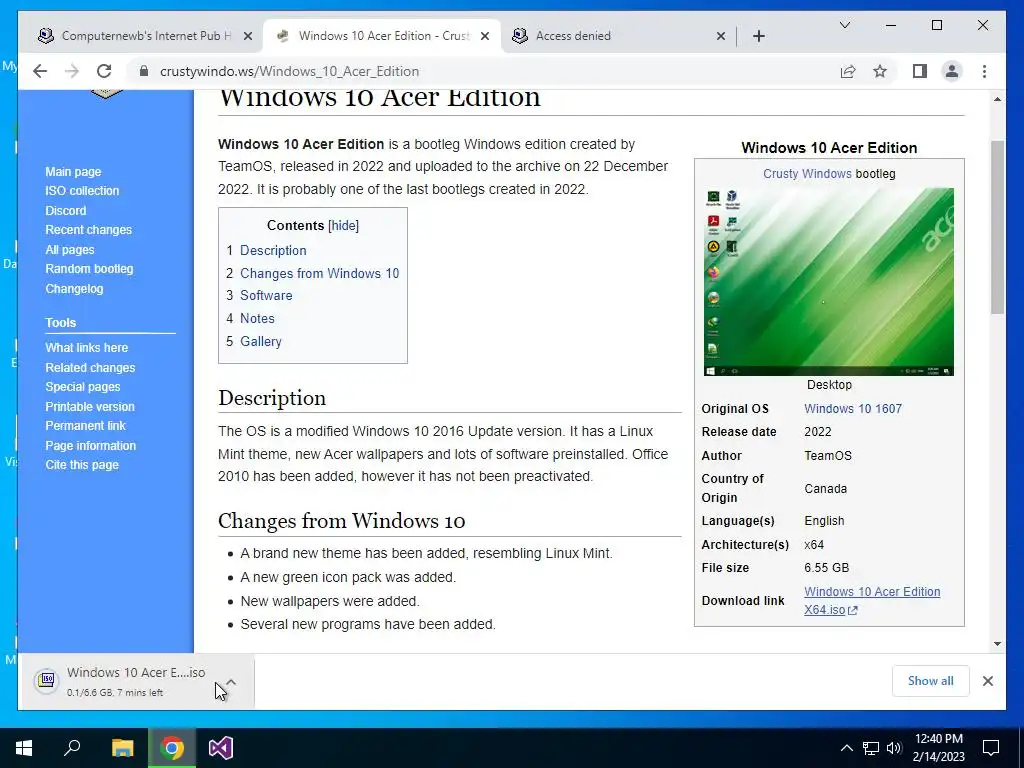Jump to Changes from Windows 10 contents entry
Viewport: 1024px width, 768px height.
coord(319,273)
